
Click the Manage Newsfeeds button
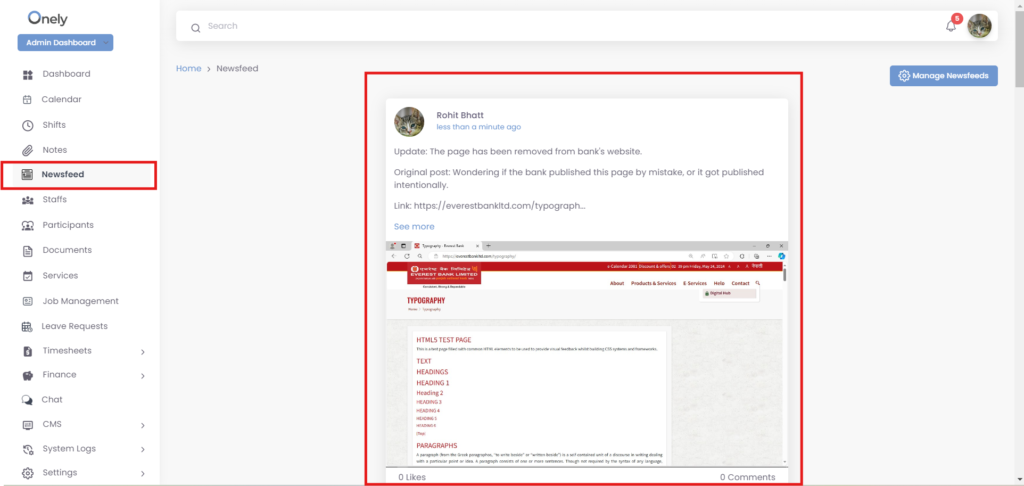943,76
